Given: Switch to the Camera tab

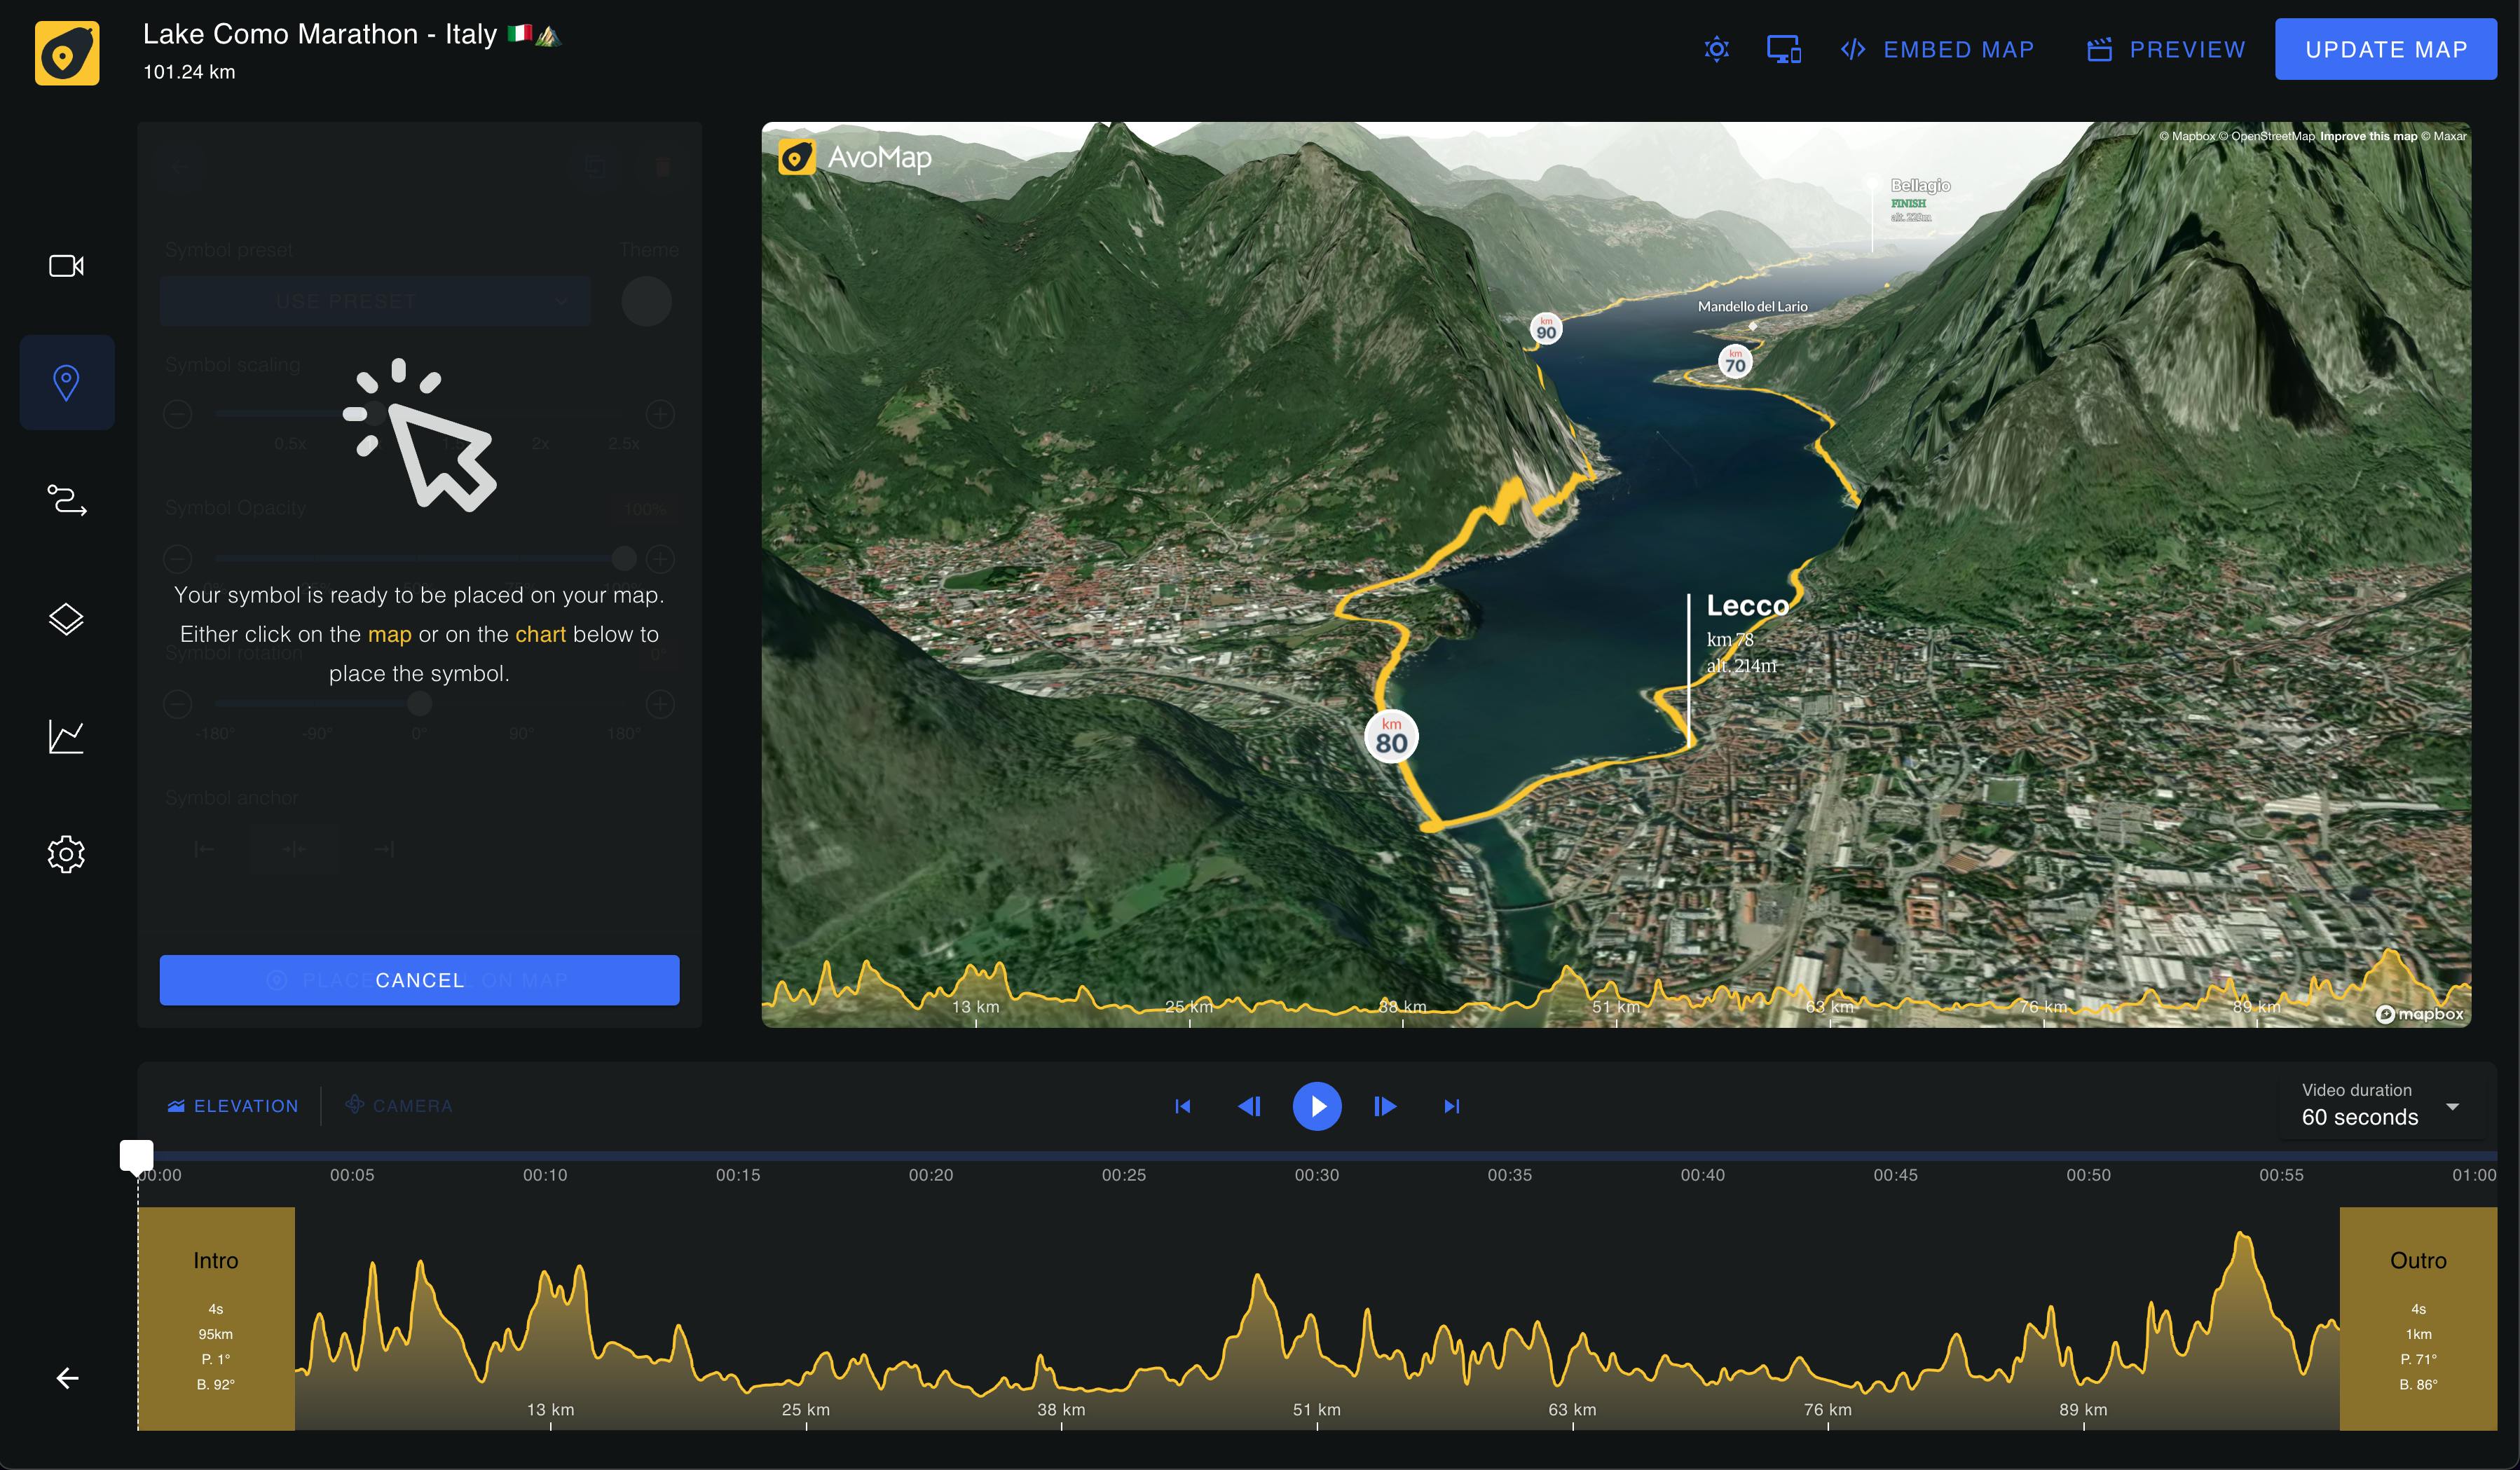Looking at the screenshot, I should coord(399,1106).
